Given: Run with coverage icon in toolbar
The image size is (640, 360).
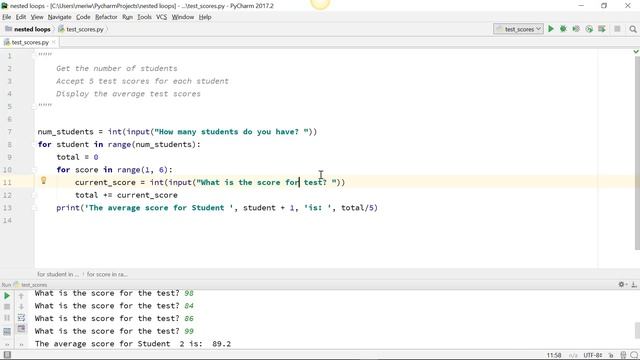Looking at the screenshot, I should point(576,29).
